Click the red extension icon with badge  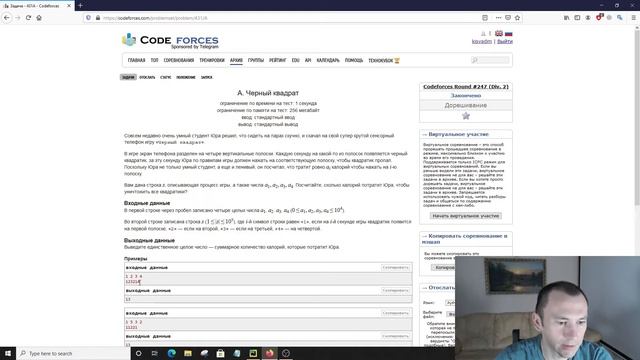point(599,18)
